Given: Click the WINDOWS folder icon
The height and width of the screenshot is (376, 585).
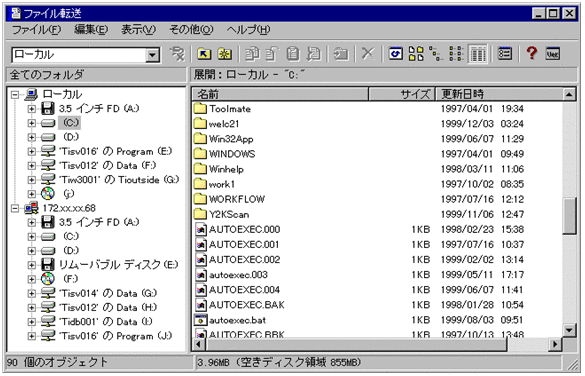Looking at the screenshot, I should (200, 154).
